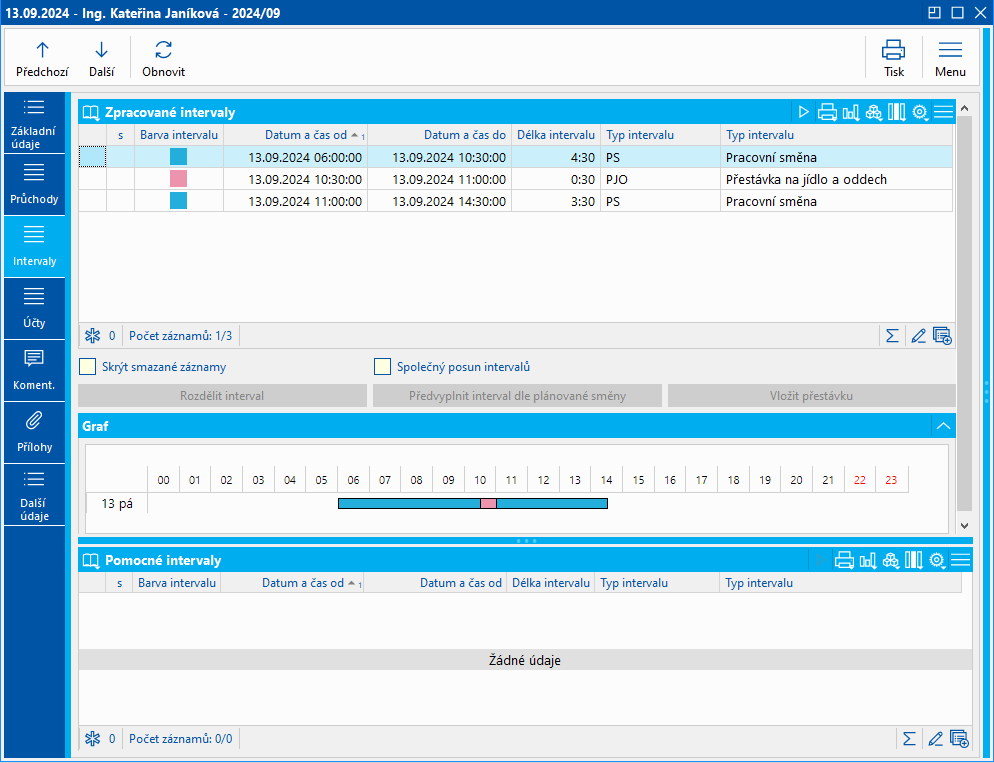Screen dimensions: 994x763
Task: Open the Přílohy sidebar tab
Action: point(34,432)
